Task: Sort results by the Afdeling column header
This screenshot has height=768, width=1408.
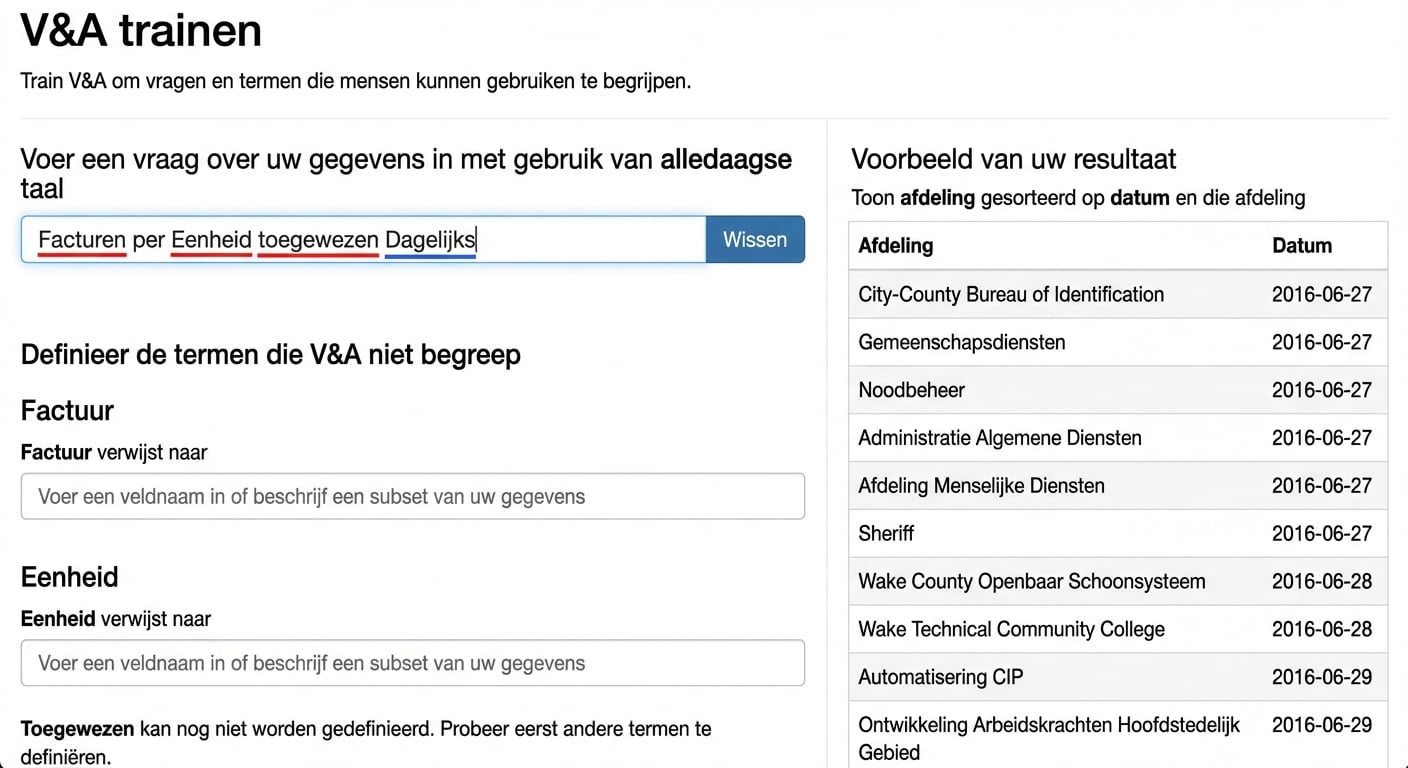Action: tap(894, 245)
